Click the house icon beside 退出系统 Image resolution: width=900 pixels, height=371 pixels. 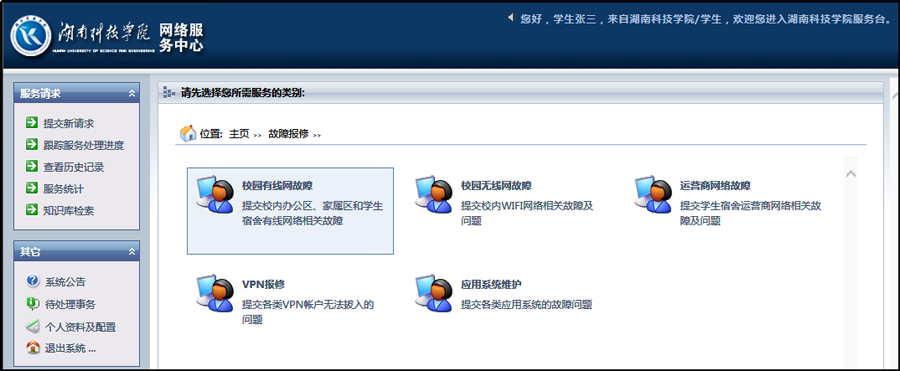pyautogui.click(x=33, y=347)
